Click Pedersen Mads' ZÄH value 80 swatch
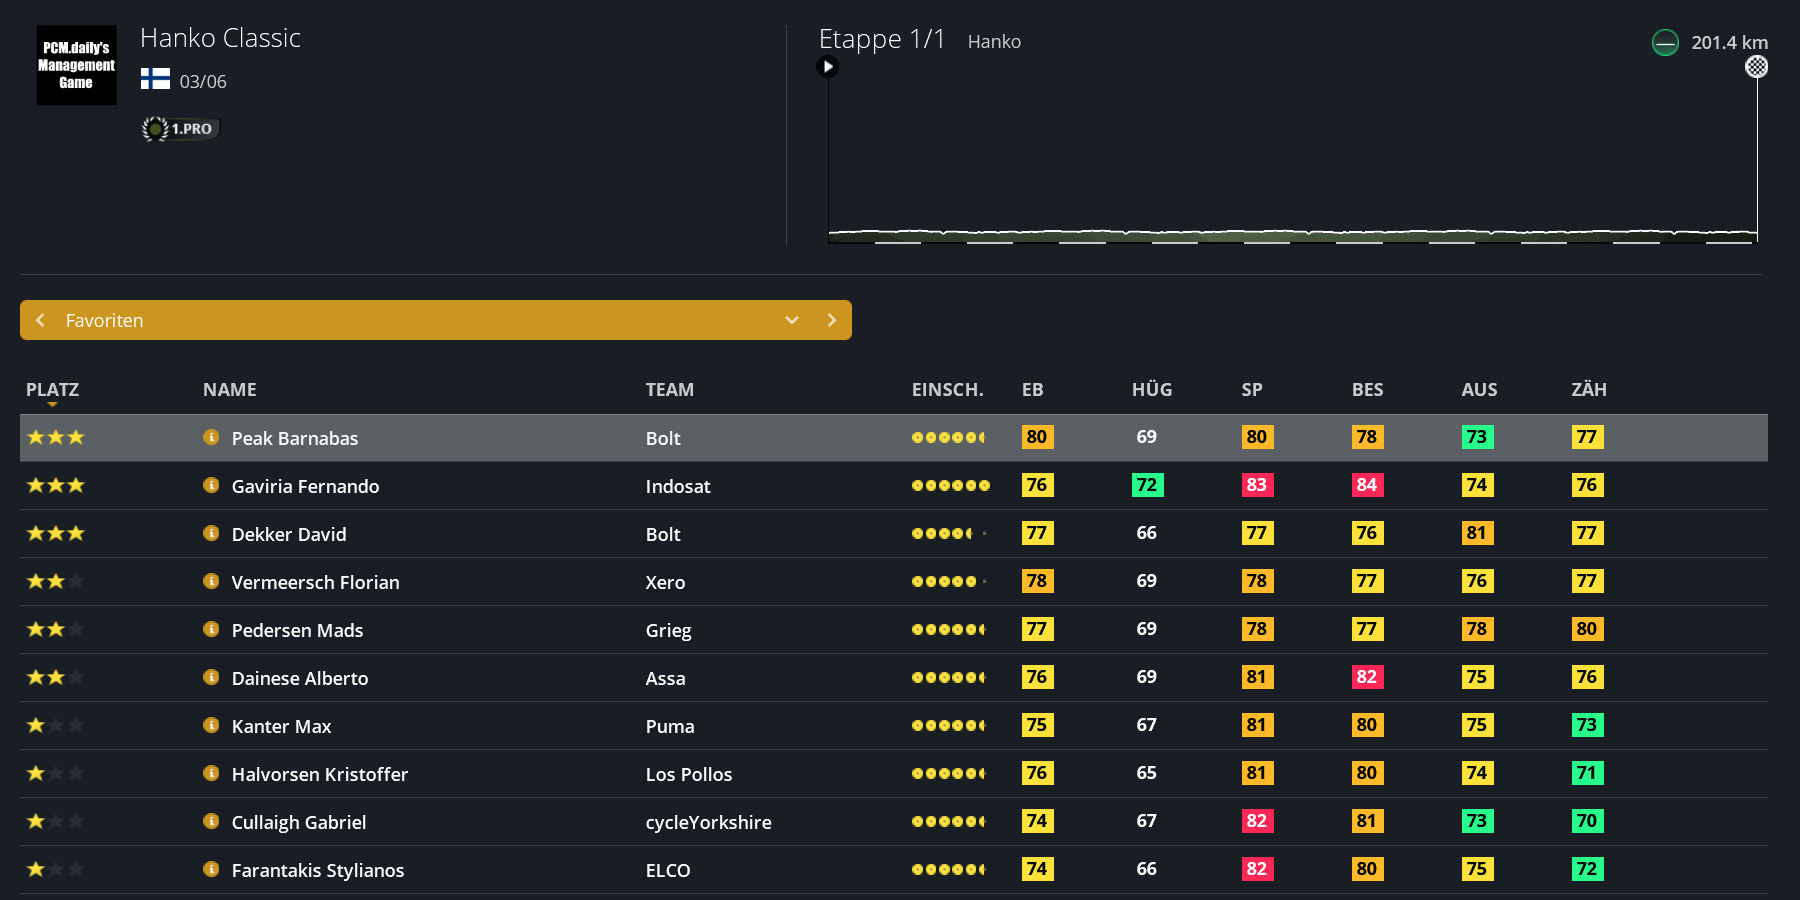1800x900 pixels. click(x=1587, y=629)
